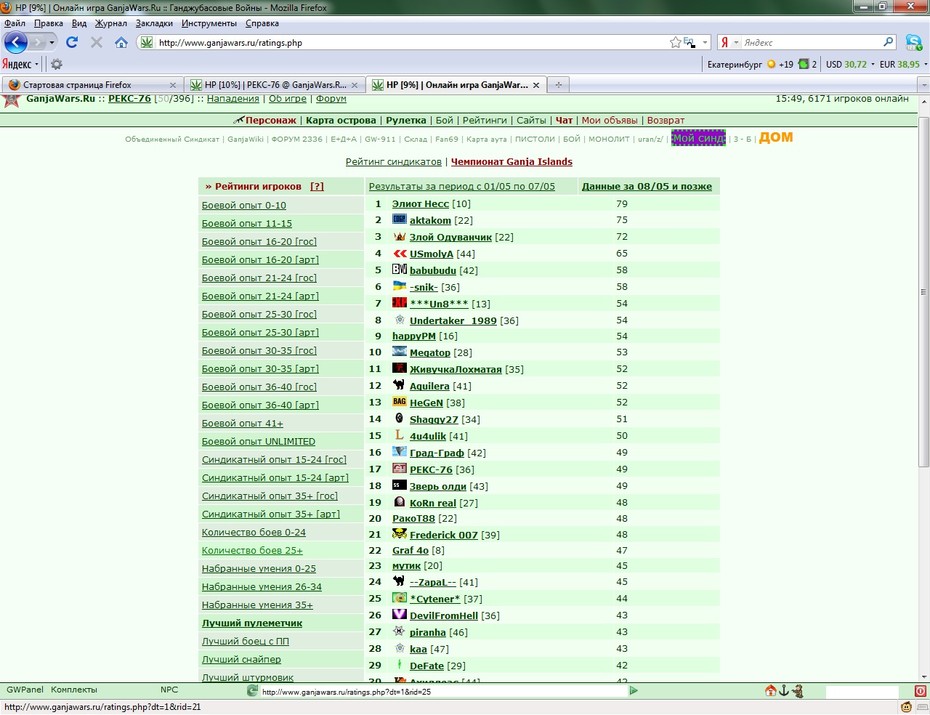Click the Yandex Я search engine icon
The image size is (930, 715).
tap(724, 43)
